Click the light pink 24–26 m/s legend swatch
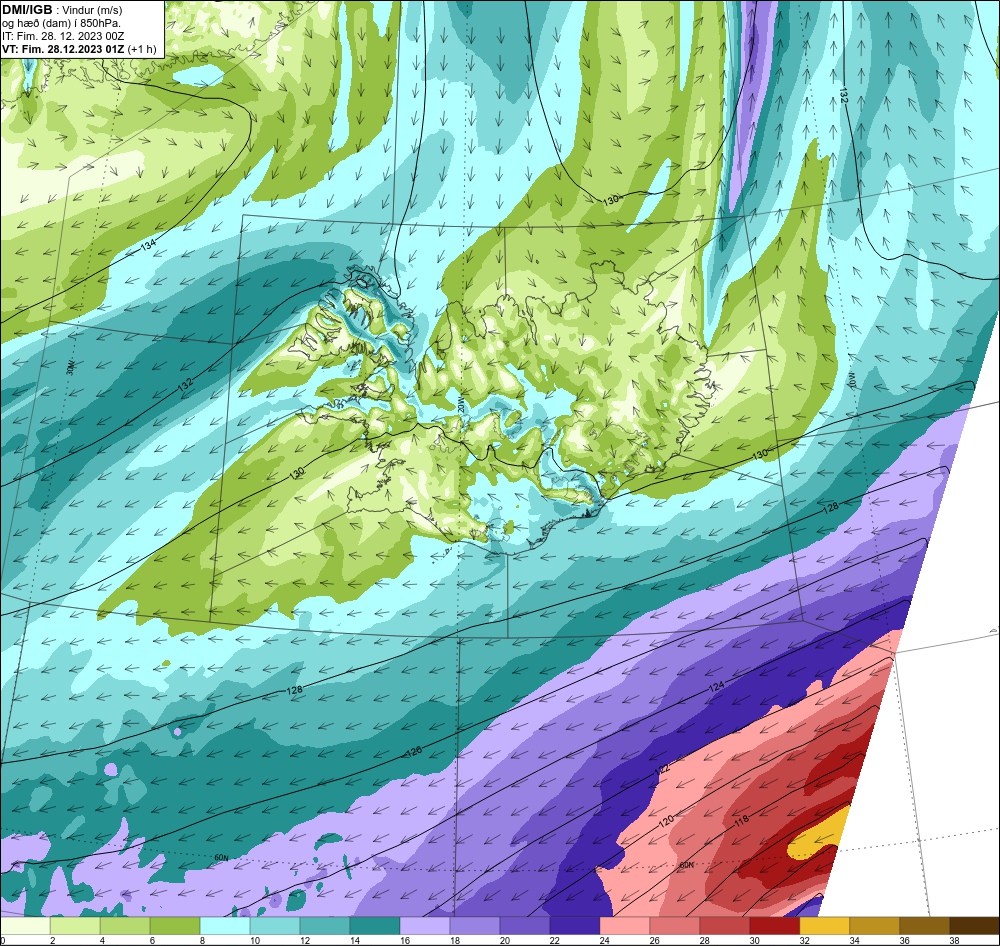 click(624, 926)
